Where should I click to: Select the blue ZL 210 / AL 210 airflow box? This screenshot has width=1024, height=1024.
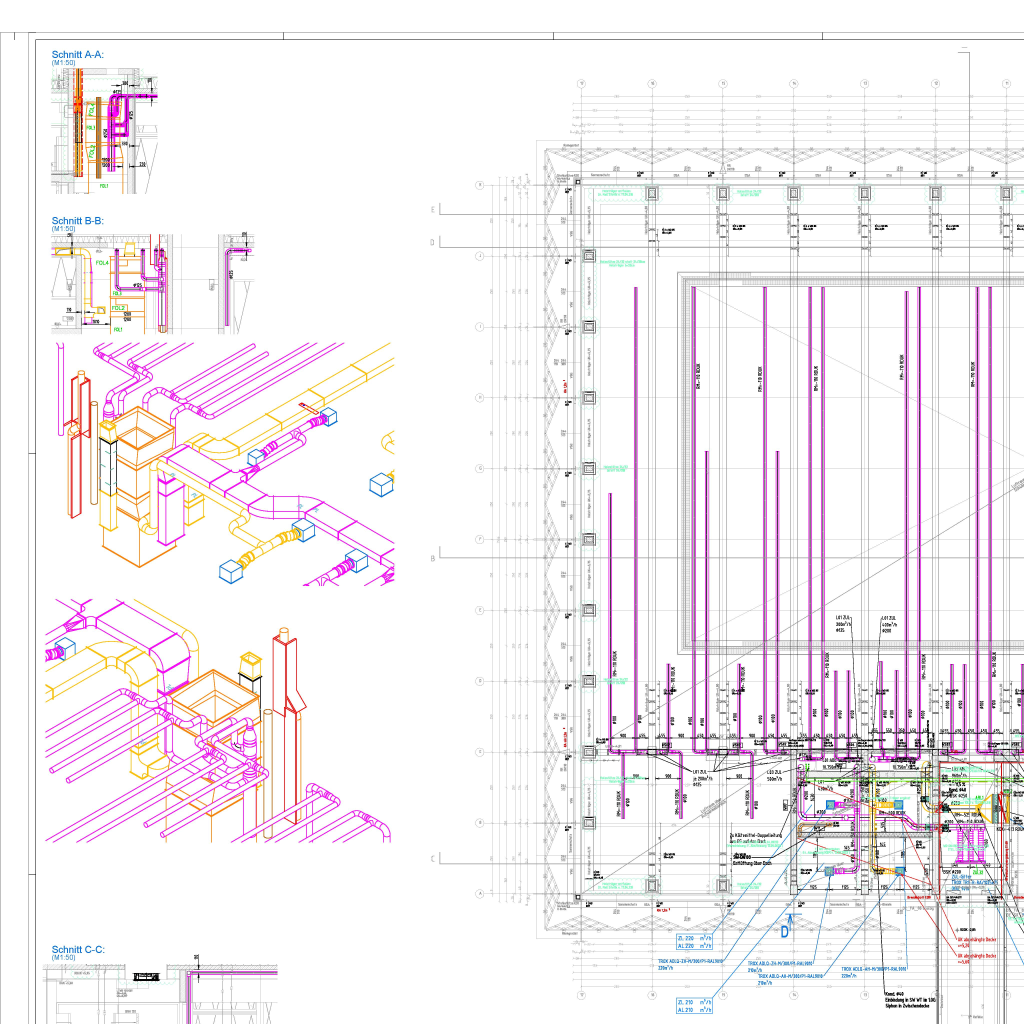695,1005
